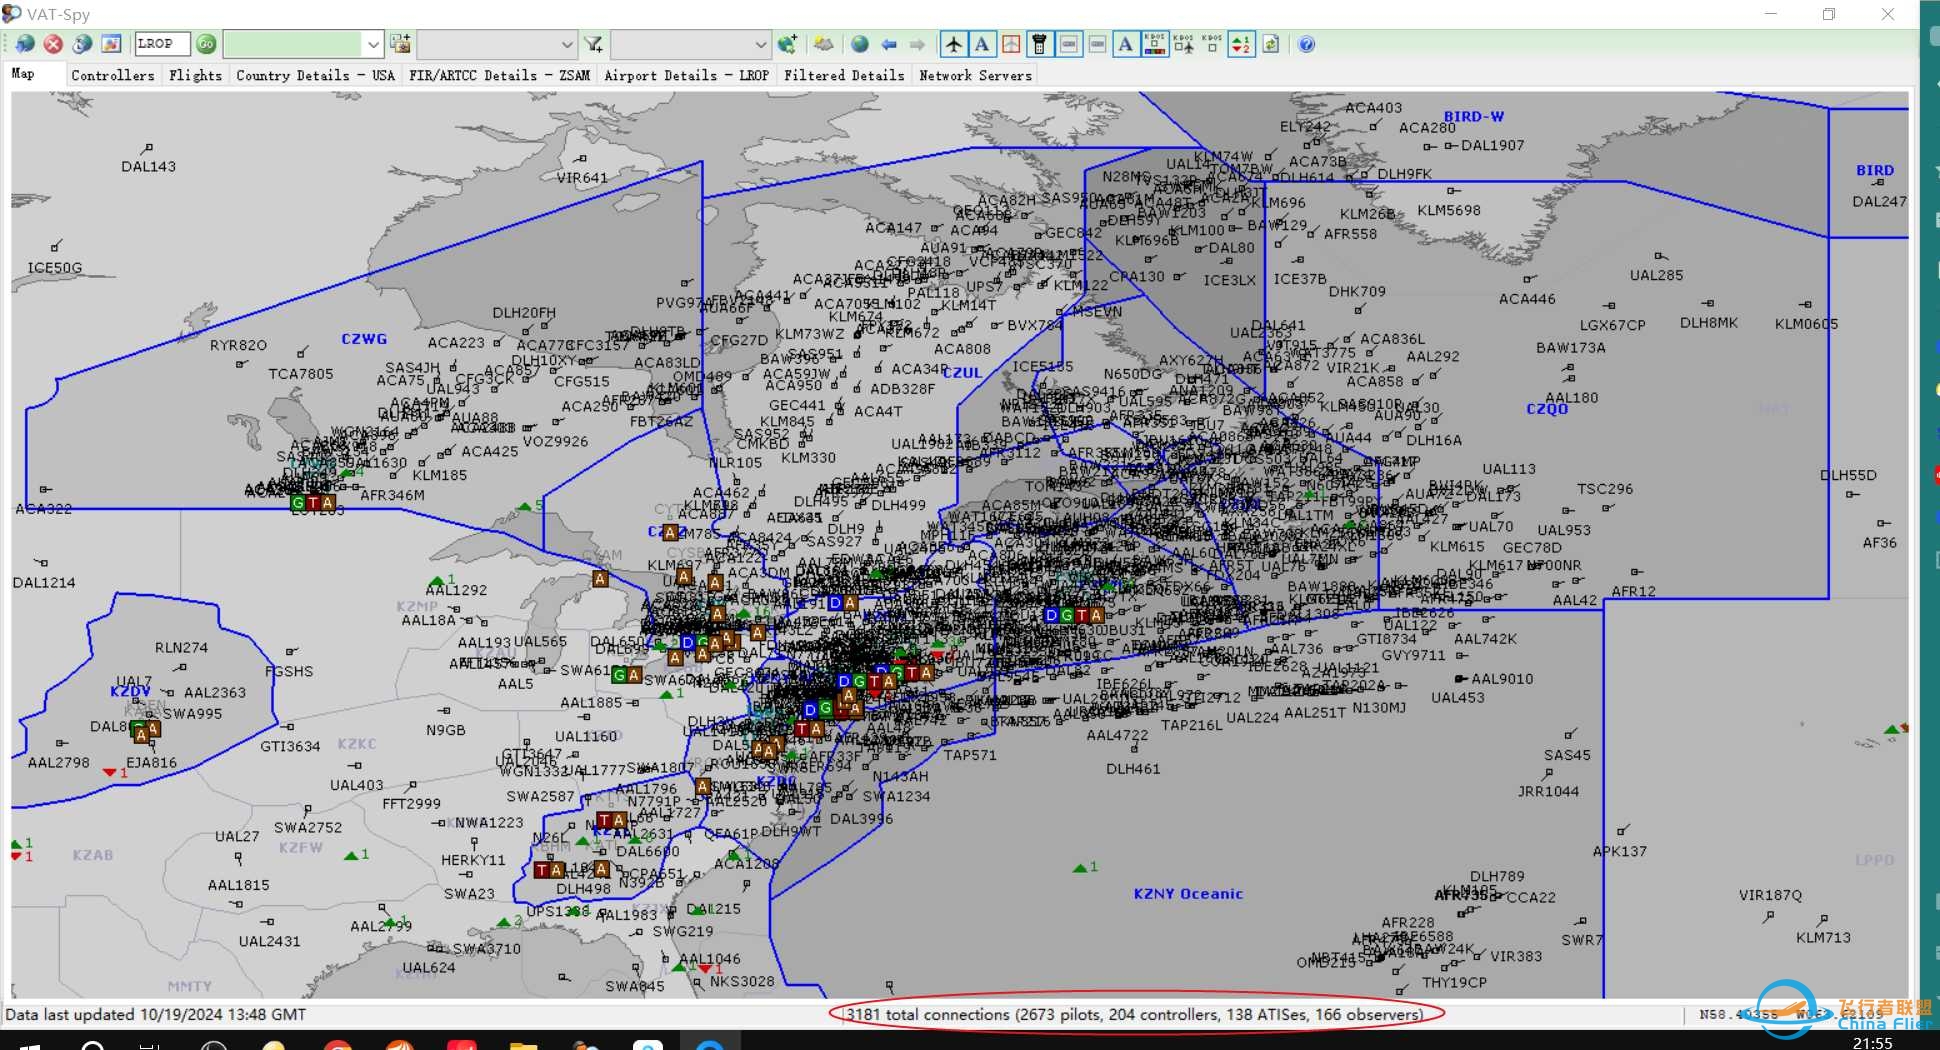Toggle aircraft display with the airplane icon
Viewport: 1940px width, 1050px height.
[x=954, y=44]
